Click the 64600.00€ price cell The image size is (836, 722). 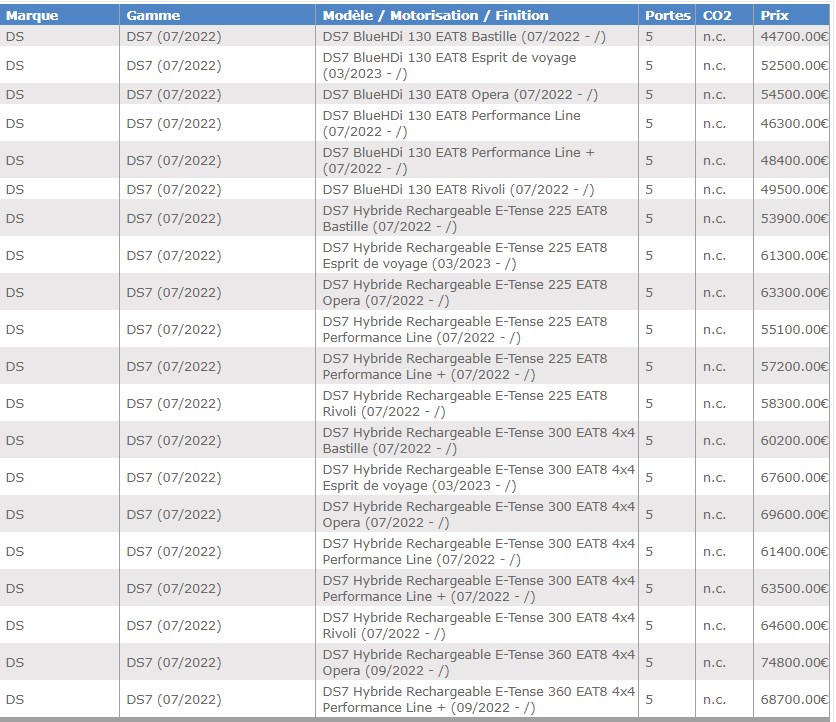coord(794,625)
